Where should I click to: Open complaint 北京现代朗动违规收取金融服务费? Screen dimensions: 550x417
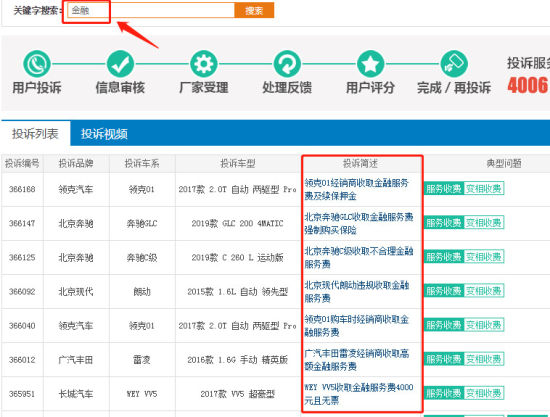pos(357,291)
